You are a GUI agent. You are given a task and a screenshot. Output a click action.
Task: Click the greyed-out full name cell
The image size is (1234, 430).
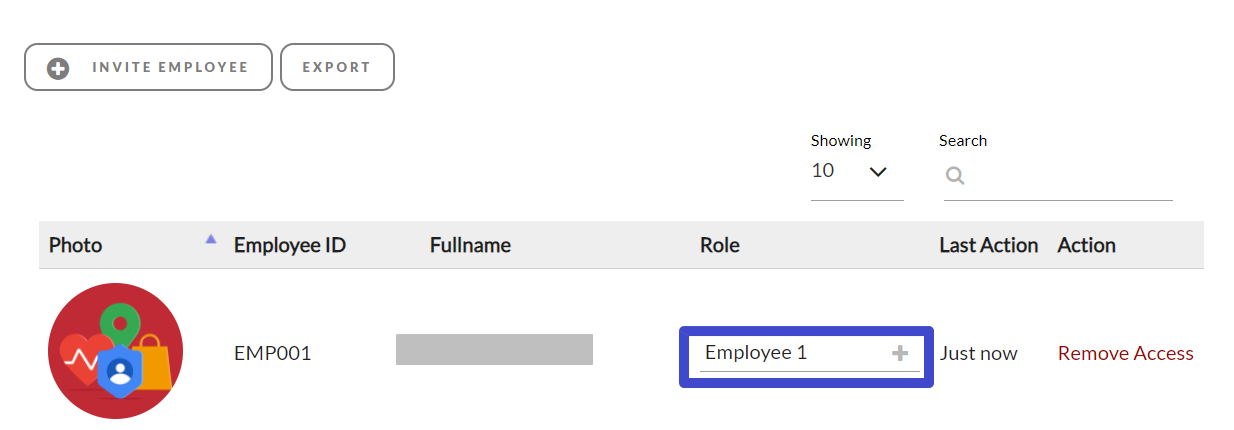(494, 350)
